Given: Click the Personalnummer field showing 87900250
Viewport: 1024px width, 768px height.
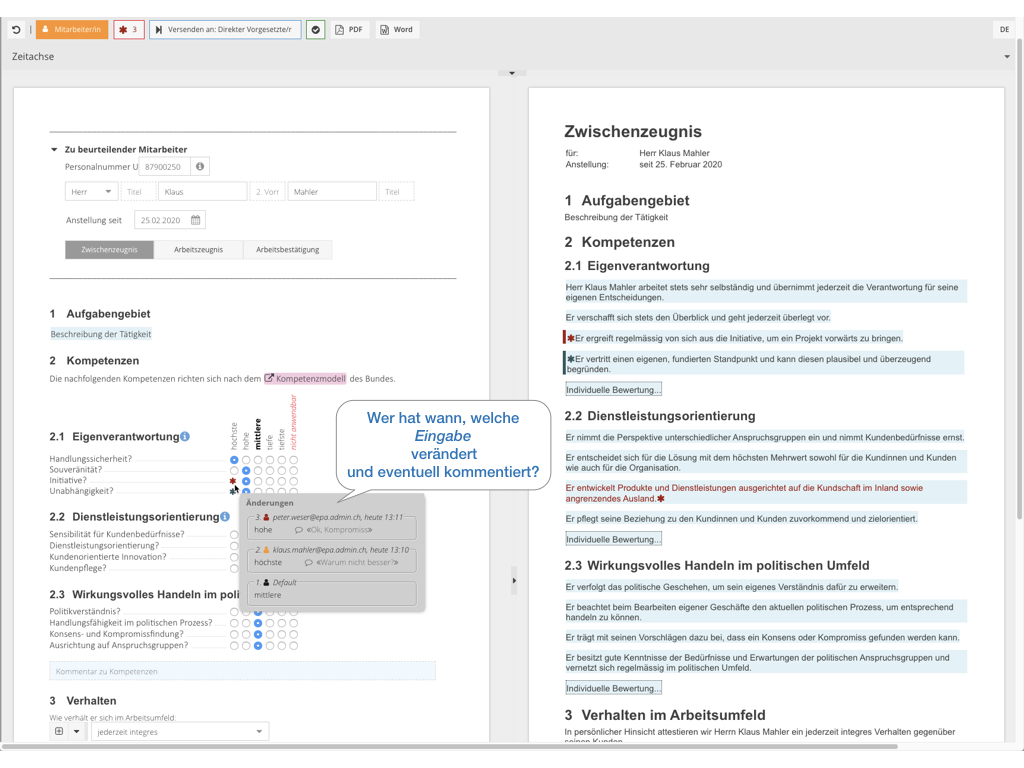Looking at the screenshot, I should (164, 167).
